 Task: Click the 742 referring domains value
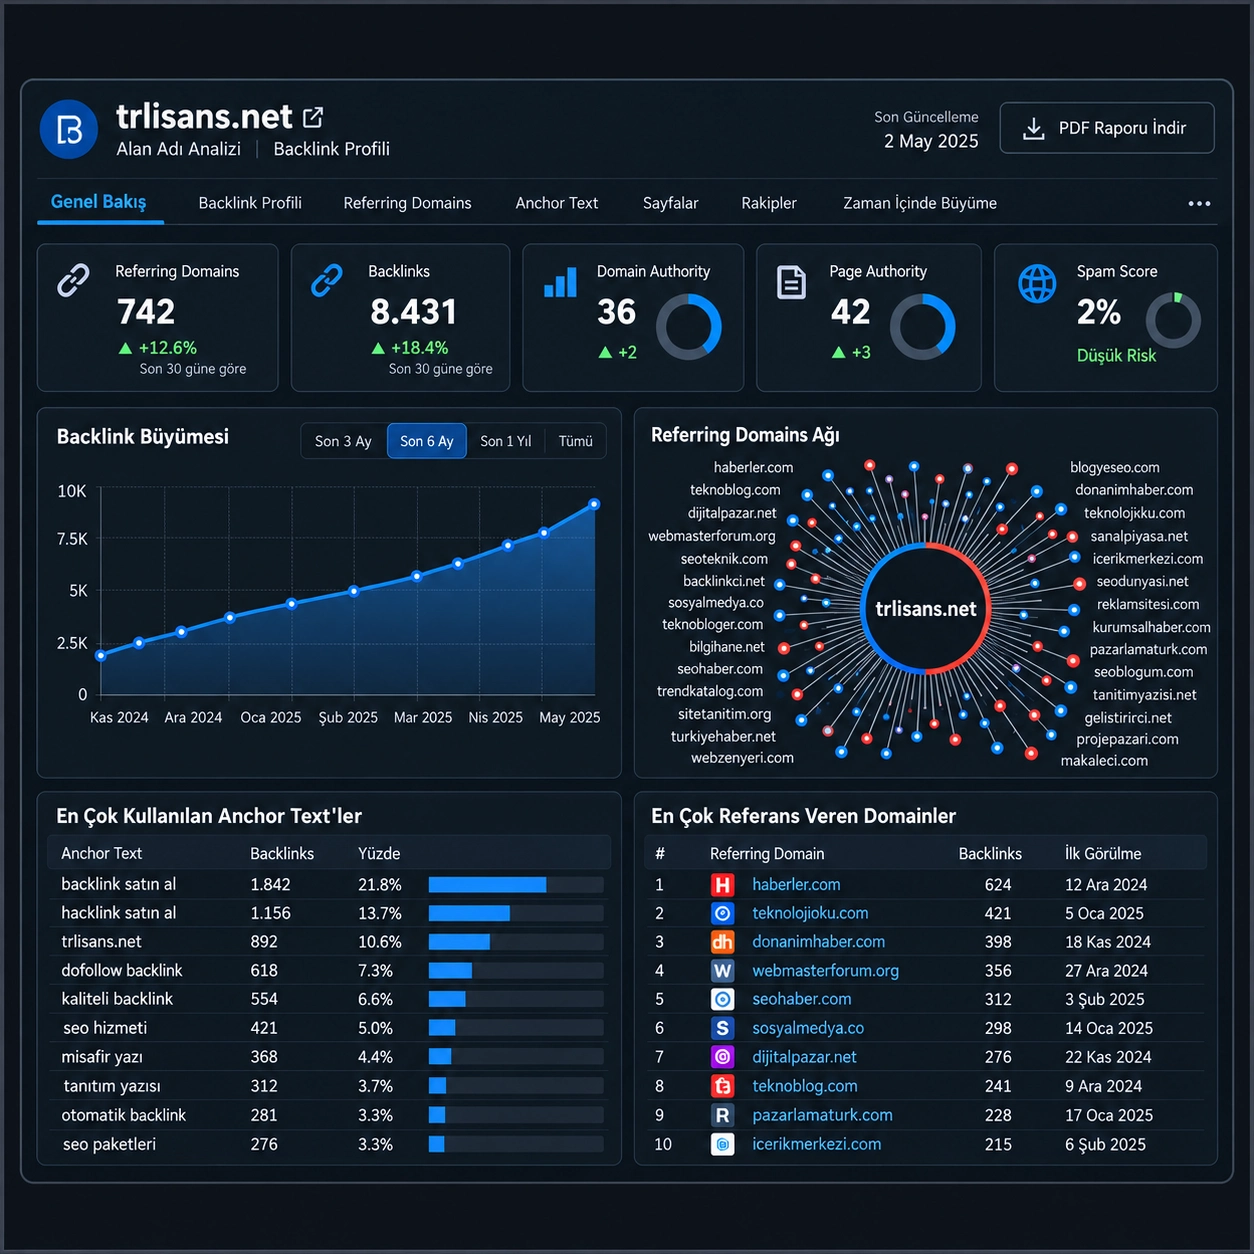[146, 312]
